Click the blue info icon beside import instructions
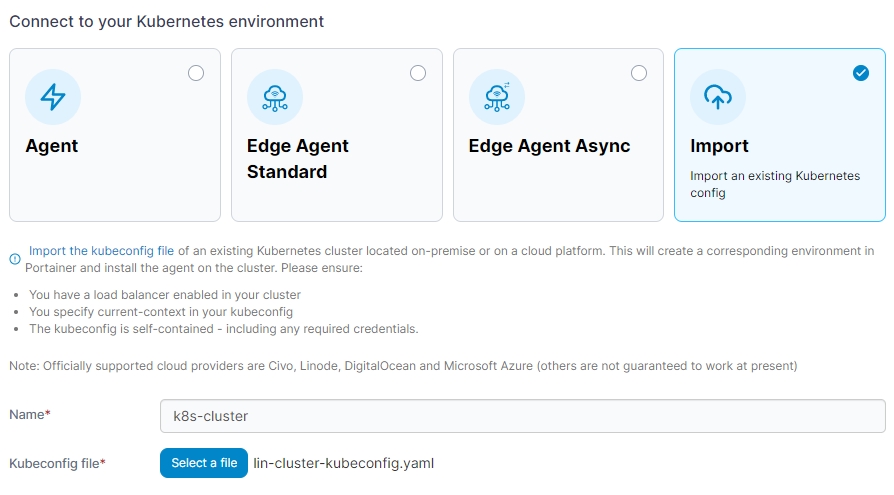 (15, 259)
